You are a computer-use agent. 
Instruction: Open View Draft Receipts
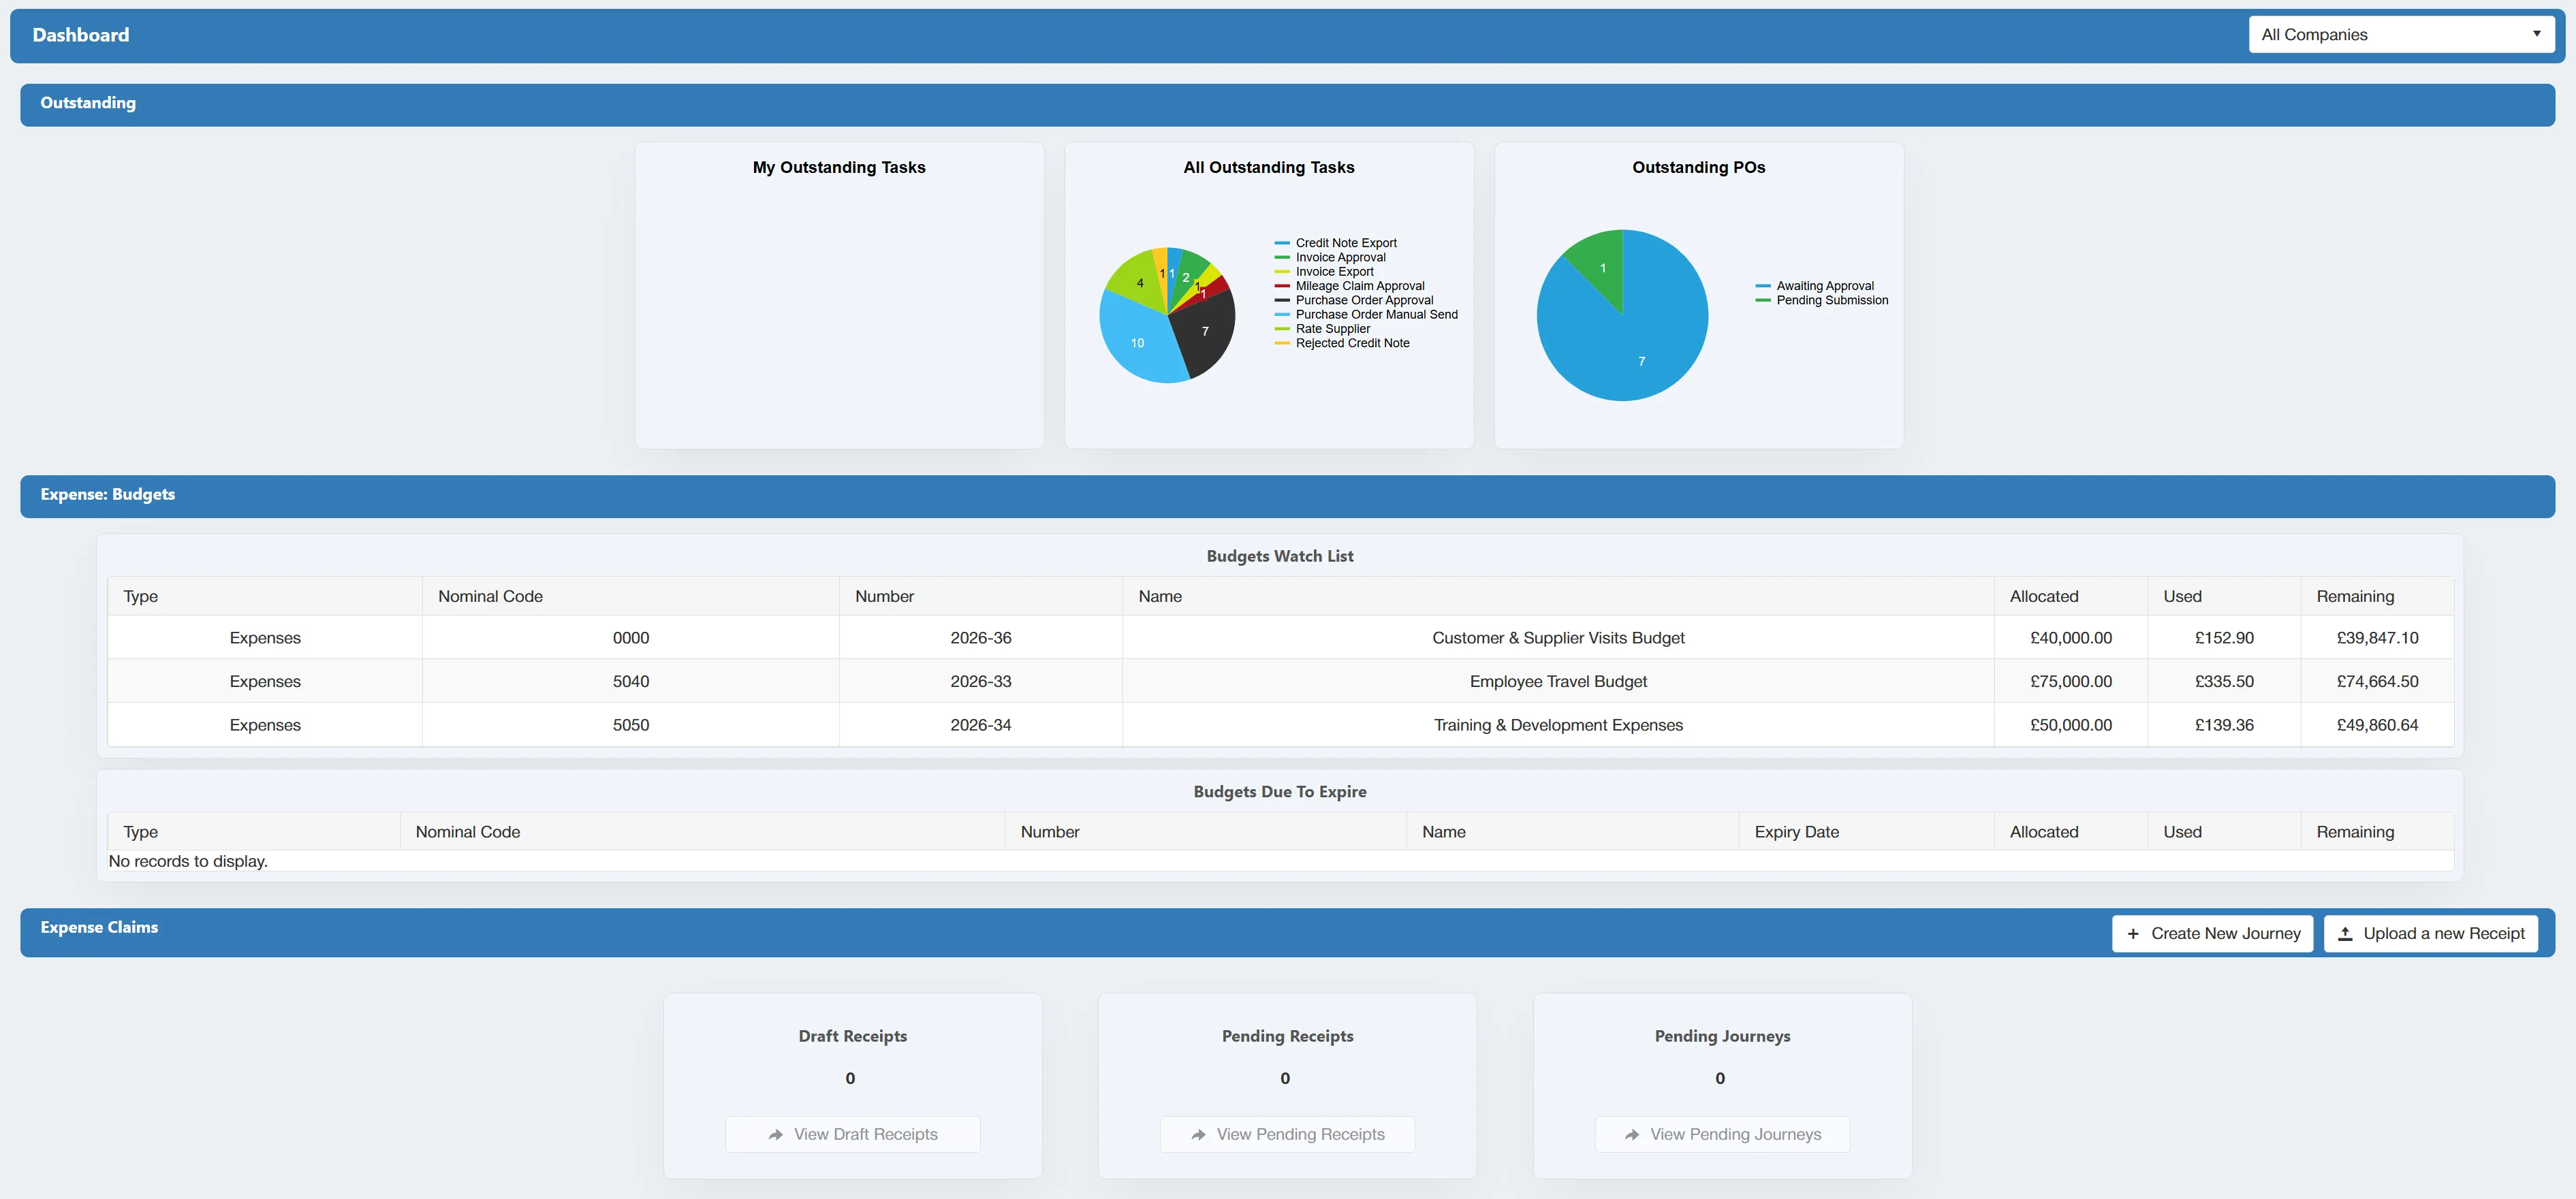tap(853, 1134)
